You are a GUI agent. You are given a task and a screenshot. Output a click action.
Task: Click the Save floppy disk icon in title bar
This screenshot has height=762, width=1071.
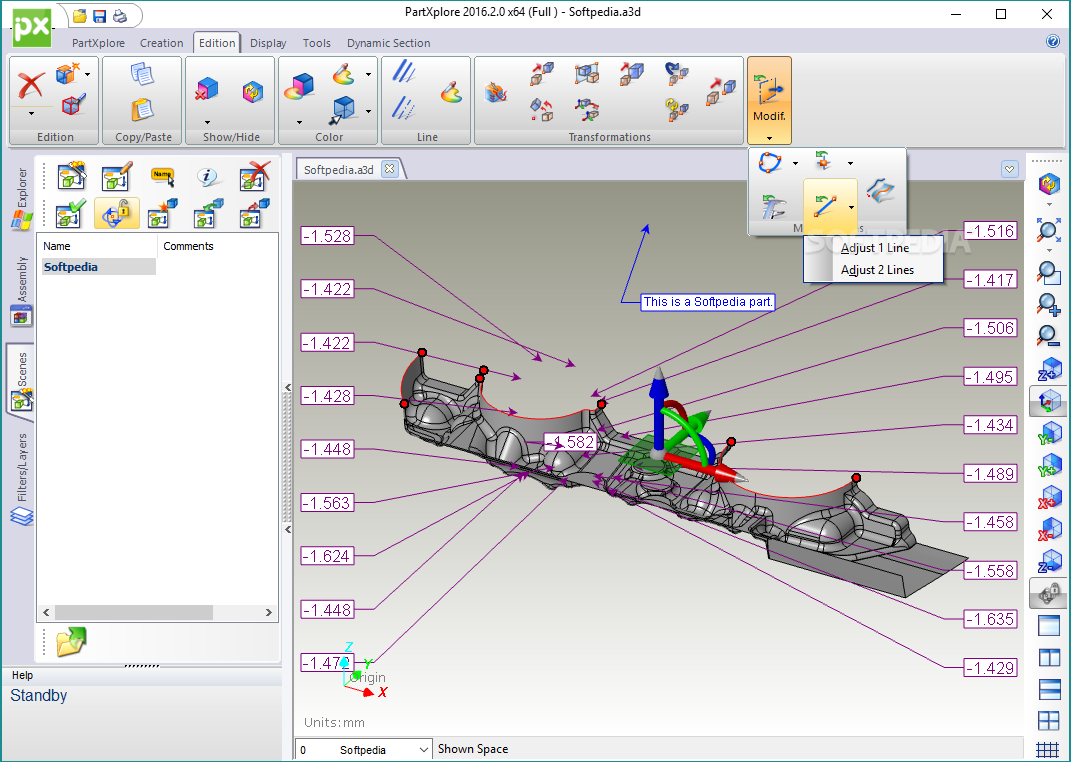click(100, 16)
